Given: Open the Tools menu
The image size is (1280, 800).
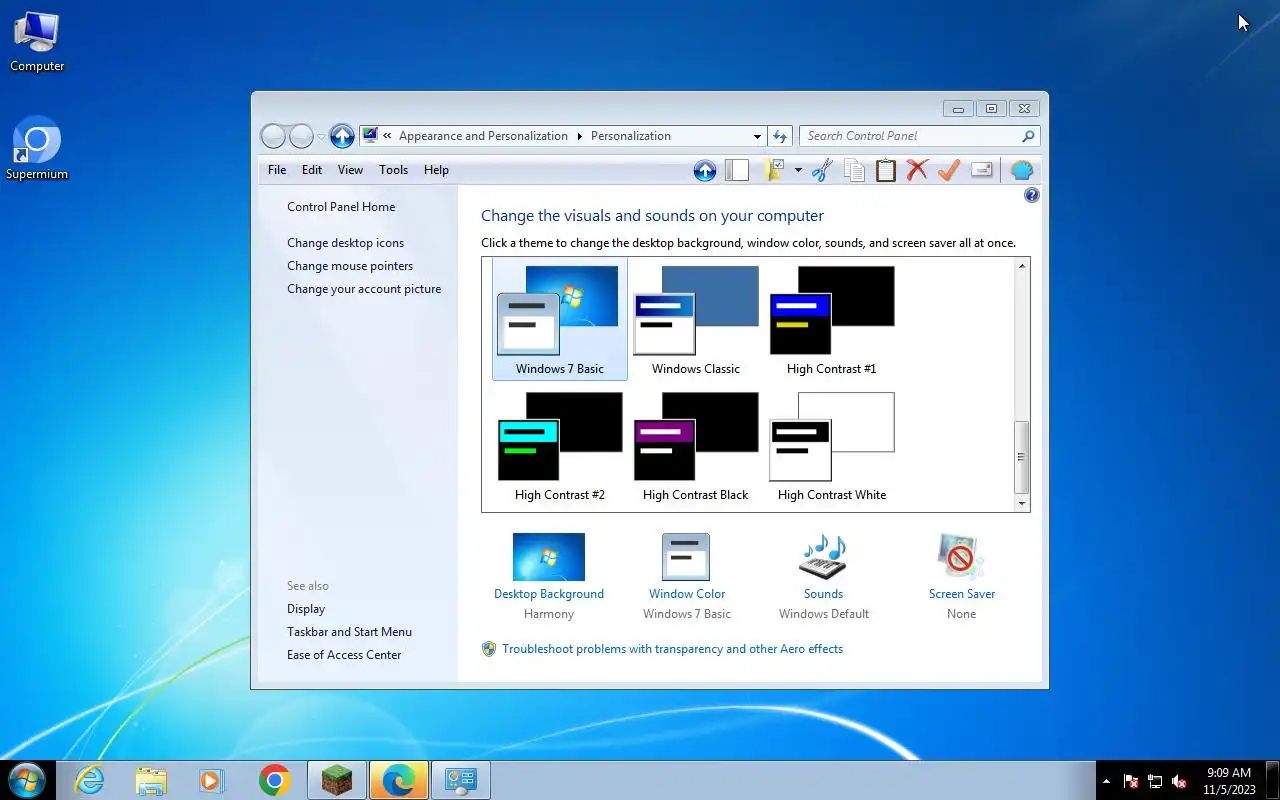Looking at the screenshot, I should [393, 170].
